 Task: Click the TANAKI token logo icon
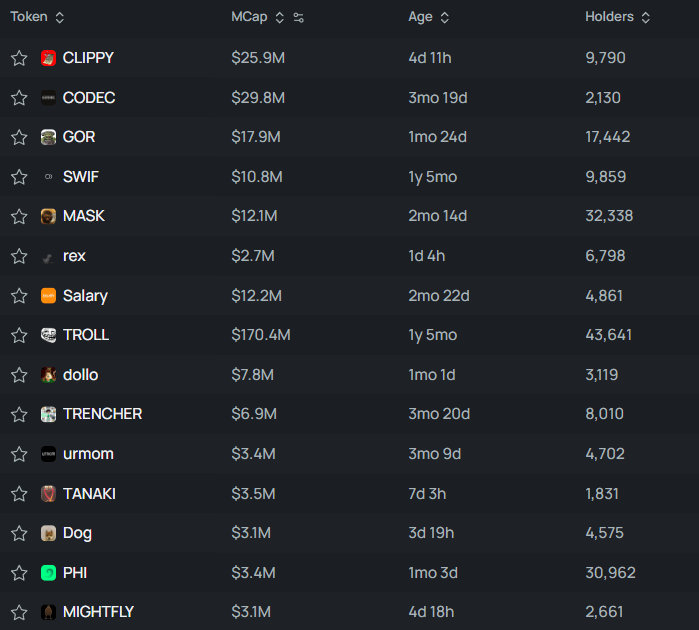tap(48, 494)
